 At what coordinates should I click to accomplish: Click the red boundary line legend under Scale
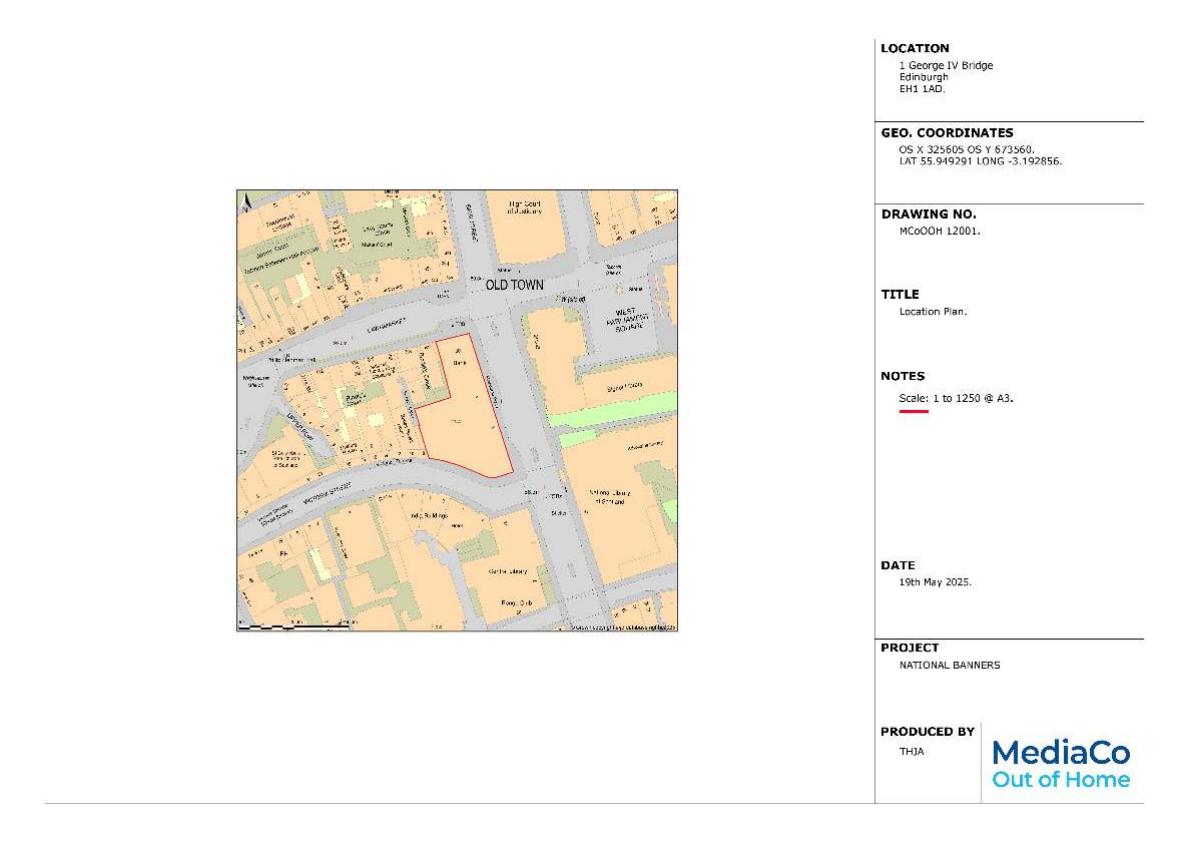tap(914, 412)
